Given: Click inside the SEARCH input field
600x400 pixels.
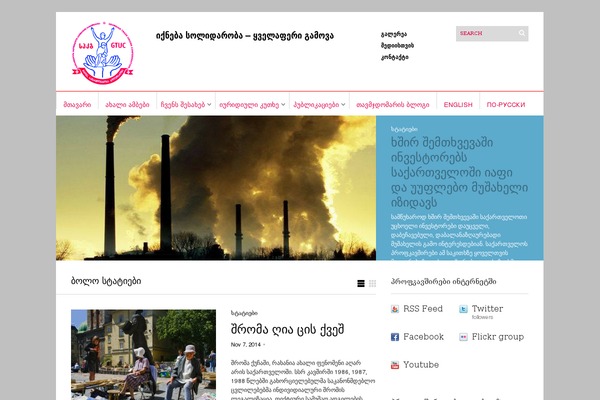Looking at the screenshot, I should (487, 33).
